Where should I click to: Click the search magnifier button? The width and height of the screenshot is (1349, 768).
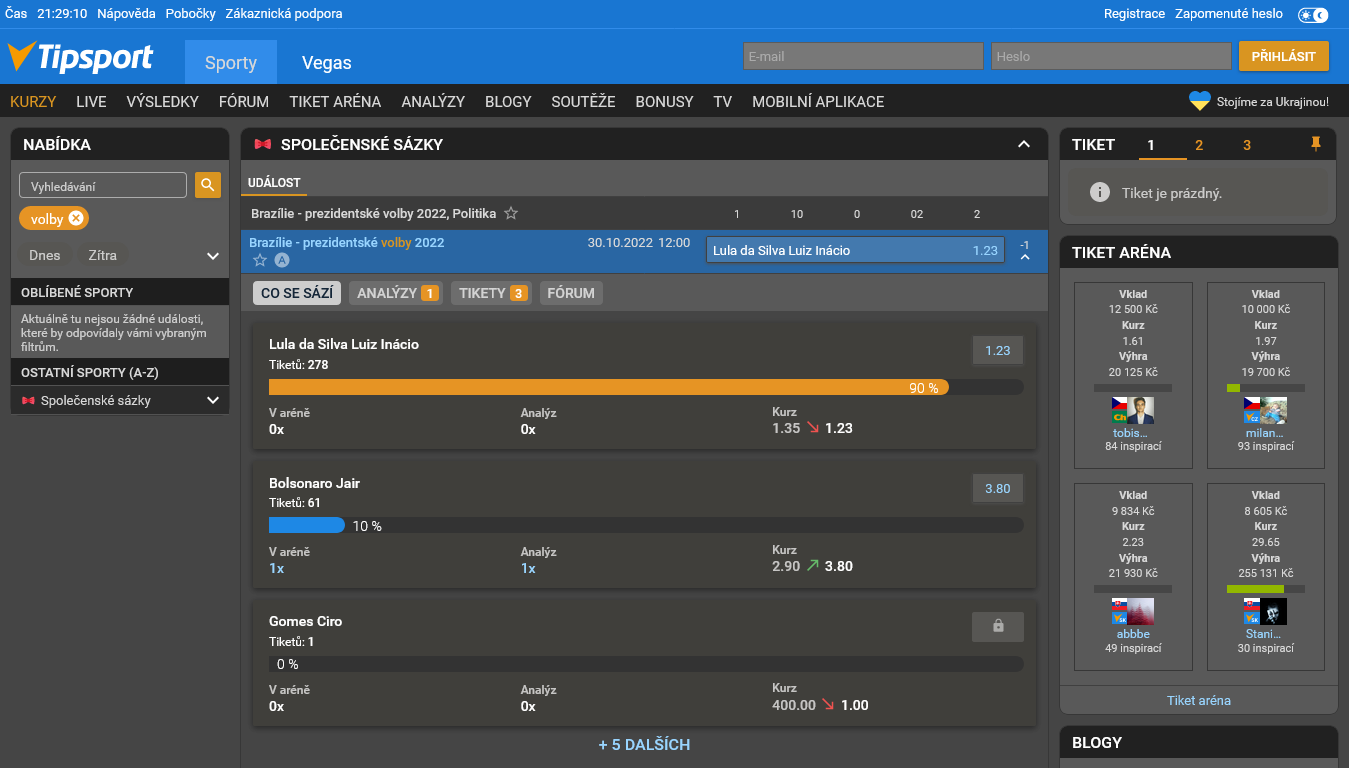tap(208, 185)
